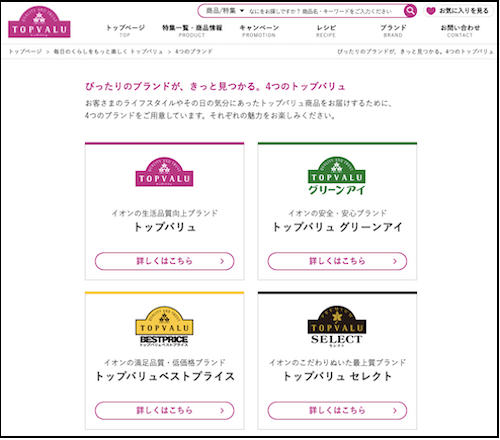Image resolution: width=500 pixels, height=440 pixels.
Task: Click the green TOPVALU グリーンアイ logo
Action: click(337, 176)
